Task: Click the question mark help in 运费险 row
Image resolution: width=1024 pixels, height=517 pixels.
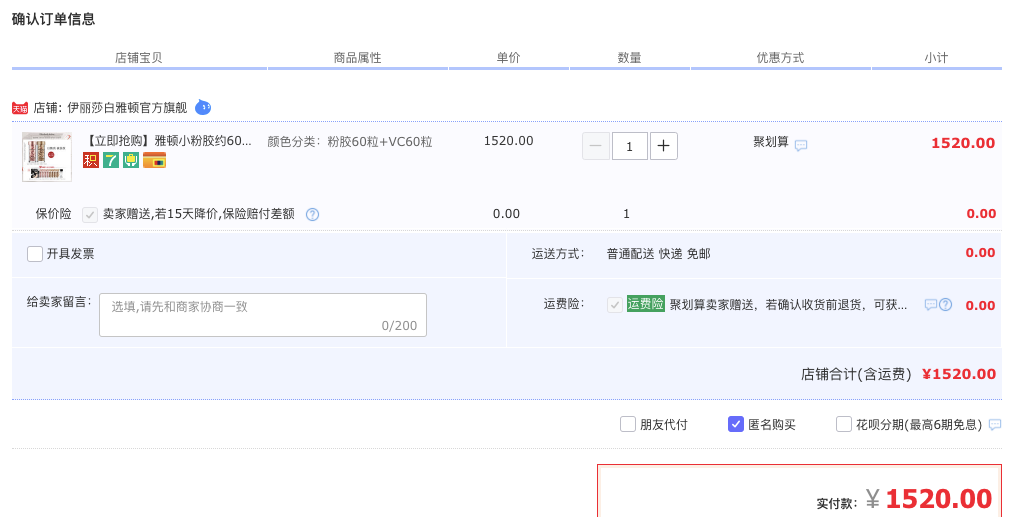Action: pyautogui.click(x=946, y=305)
